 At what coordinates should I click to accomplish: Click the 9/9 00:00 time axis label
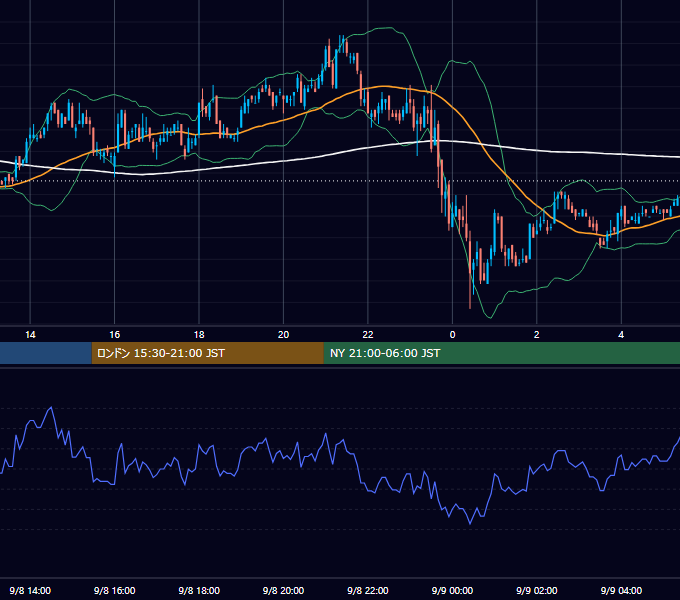(x=452, y=590)
